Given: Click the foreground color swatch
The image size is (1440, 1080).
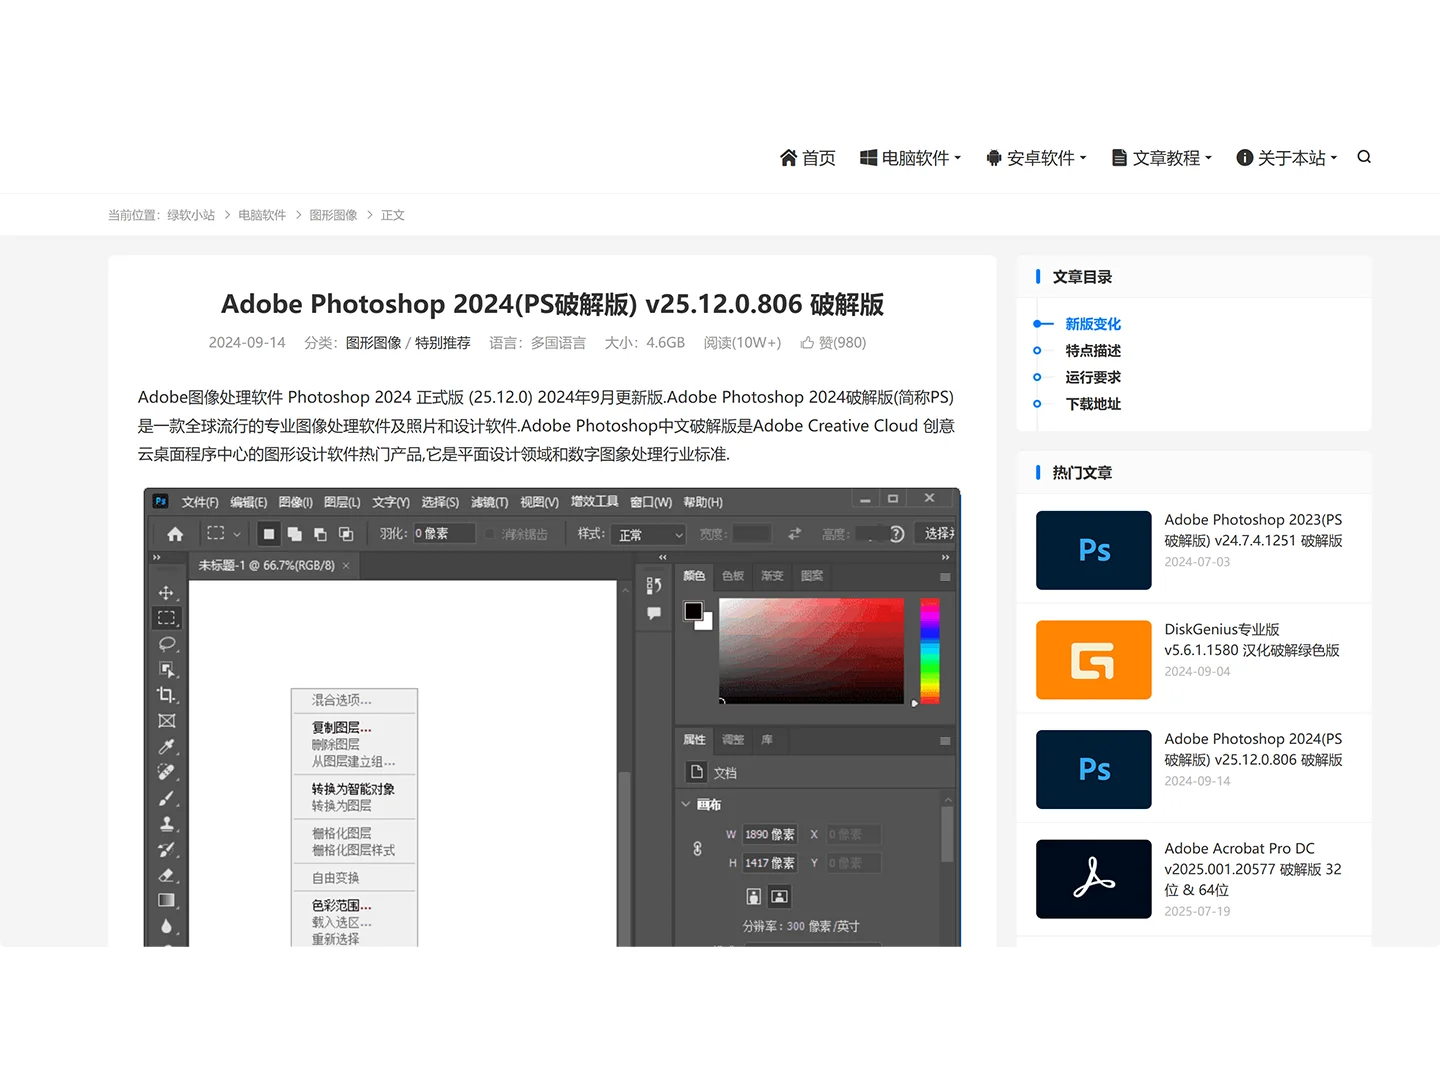Looking at the screenshot, I should tap(693, 611).
